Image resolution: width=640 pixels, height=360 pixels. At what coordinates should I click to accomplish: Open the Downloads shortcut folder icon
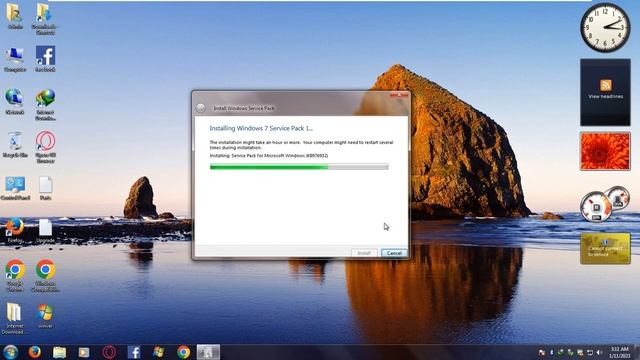(x=45, y=18)
